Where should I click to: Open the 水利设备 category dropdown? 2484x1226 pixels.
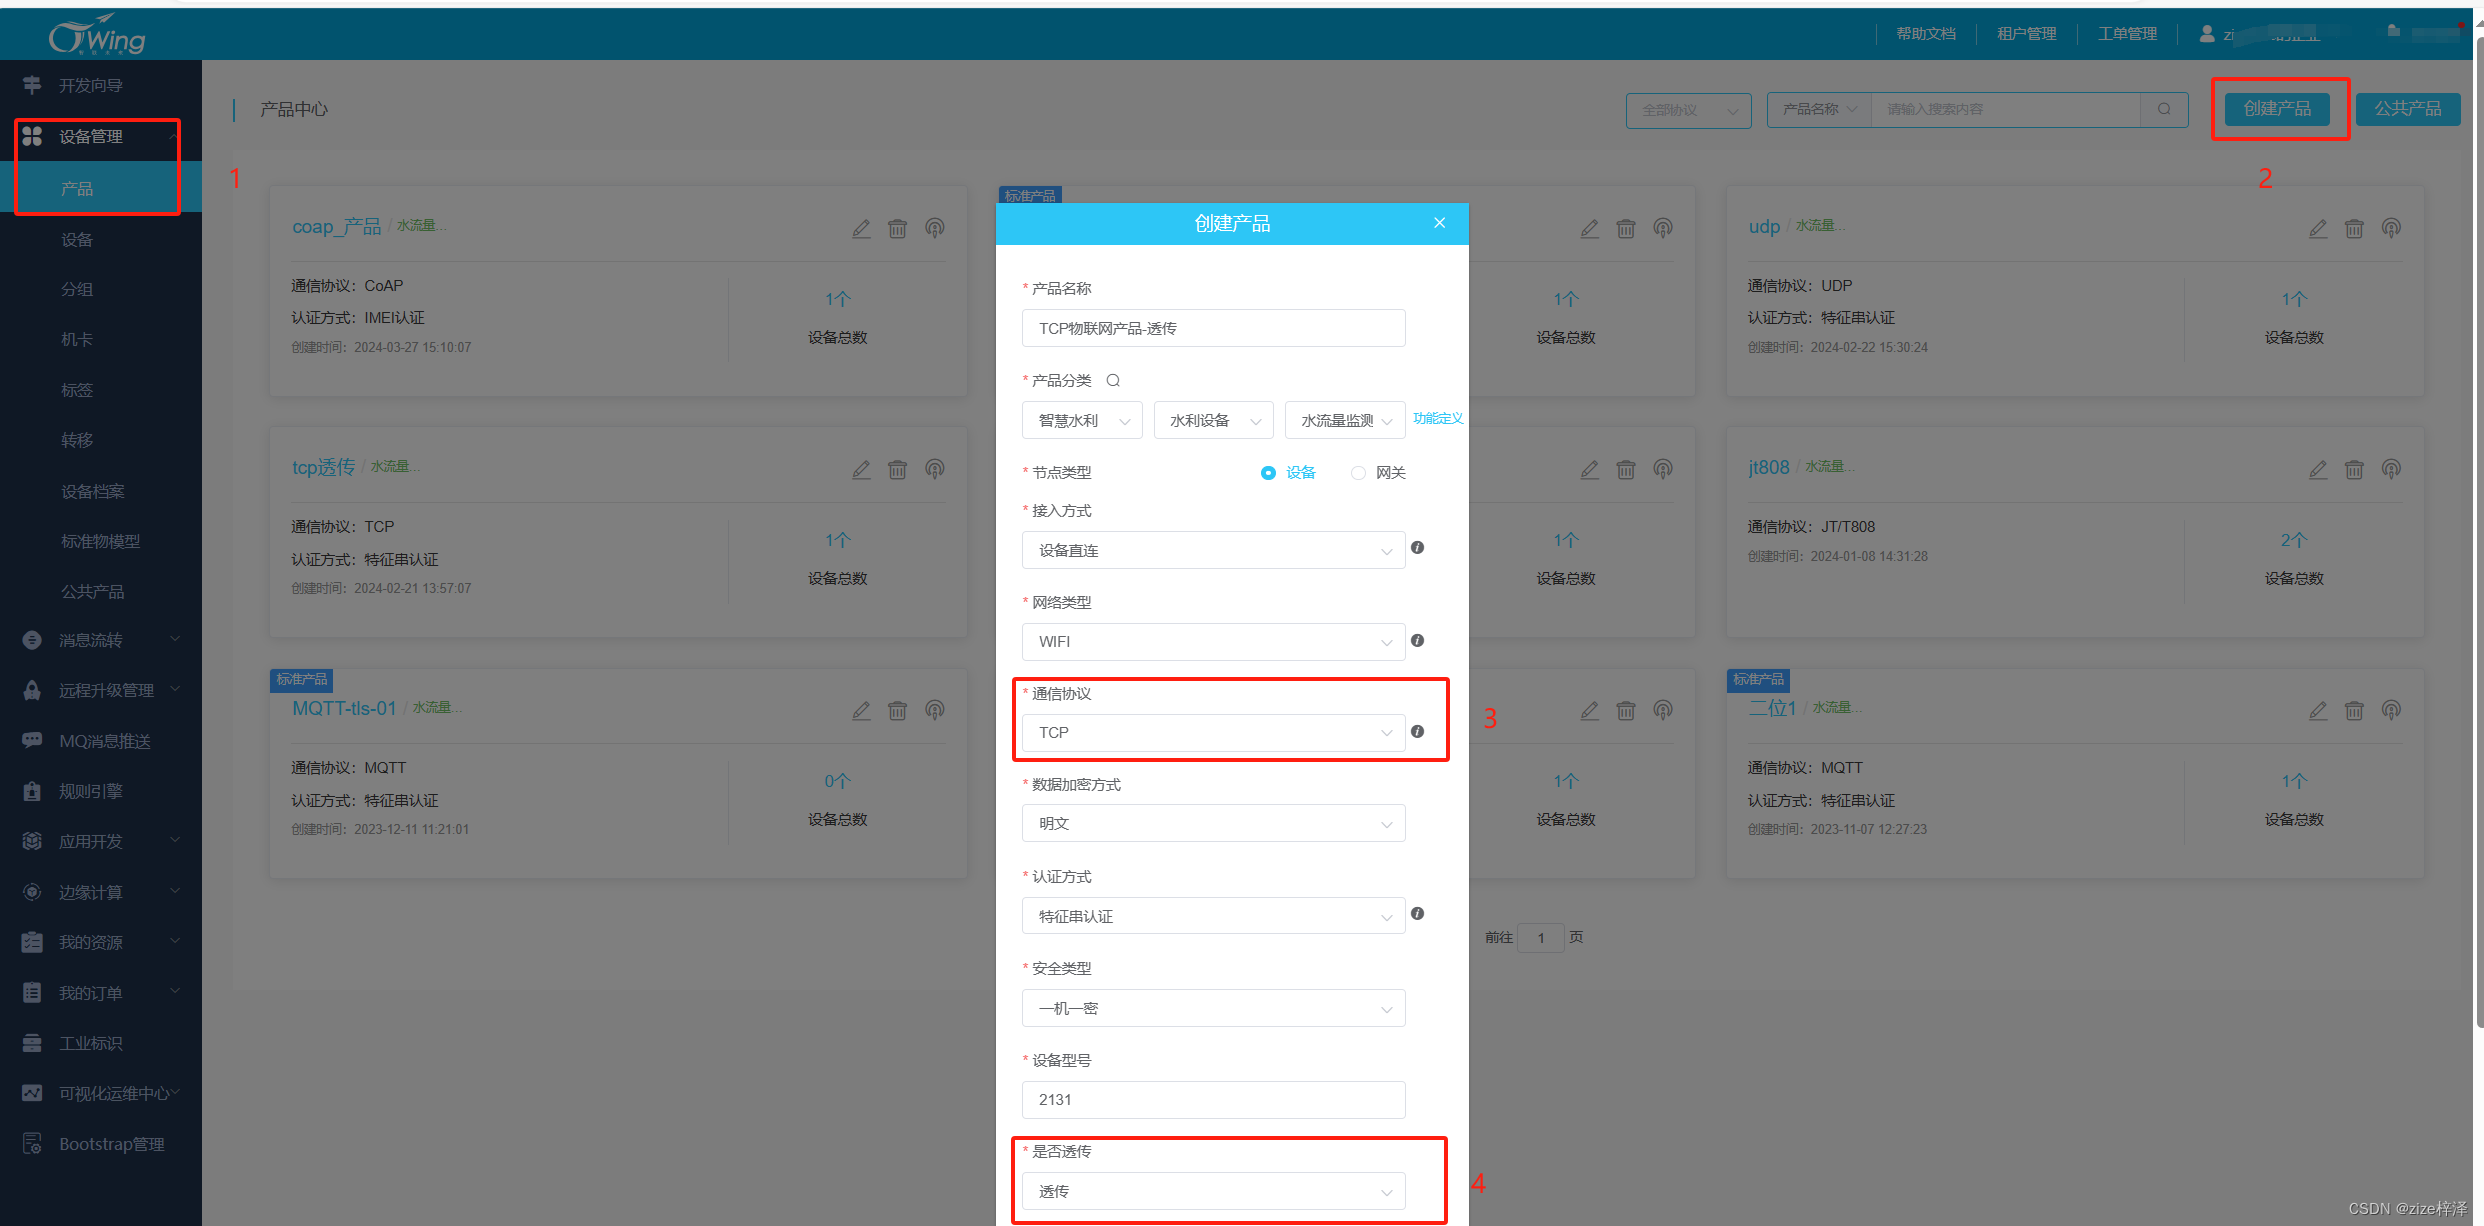pyautogui.click(x=1213, y=421)
